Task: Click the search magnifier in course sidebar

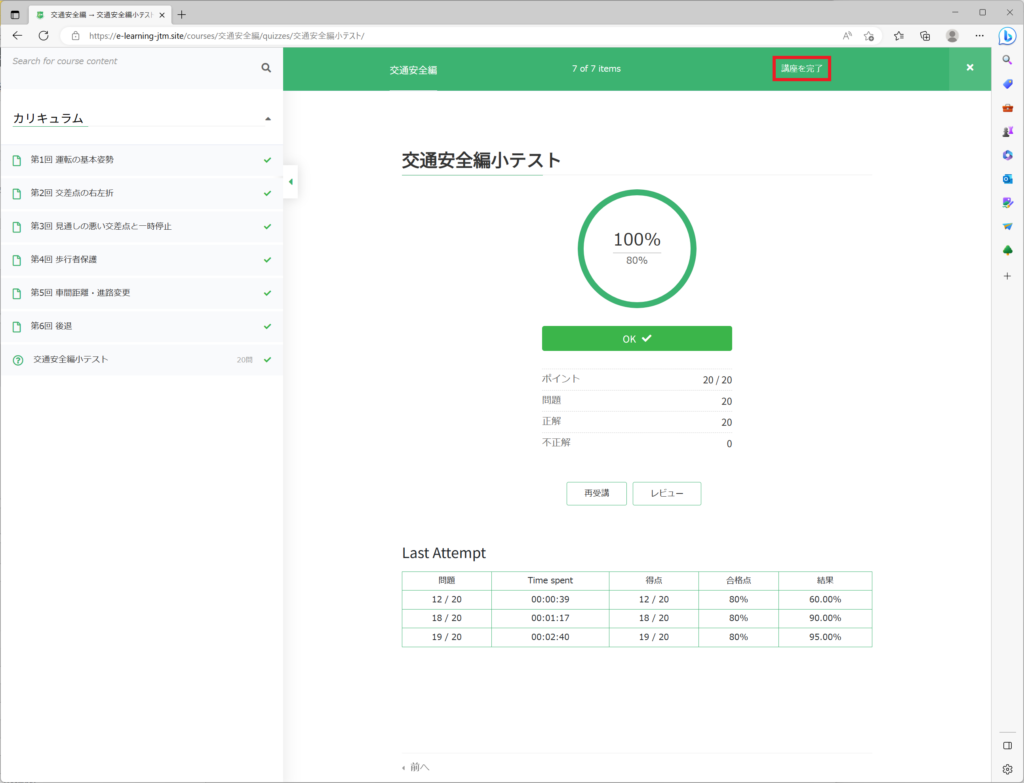Action: click(266, 68)
